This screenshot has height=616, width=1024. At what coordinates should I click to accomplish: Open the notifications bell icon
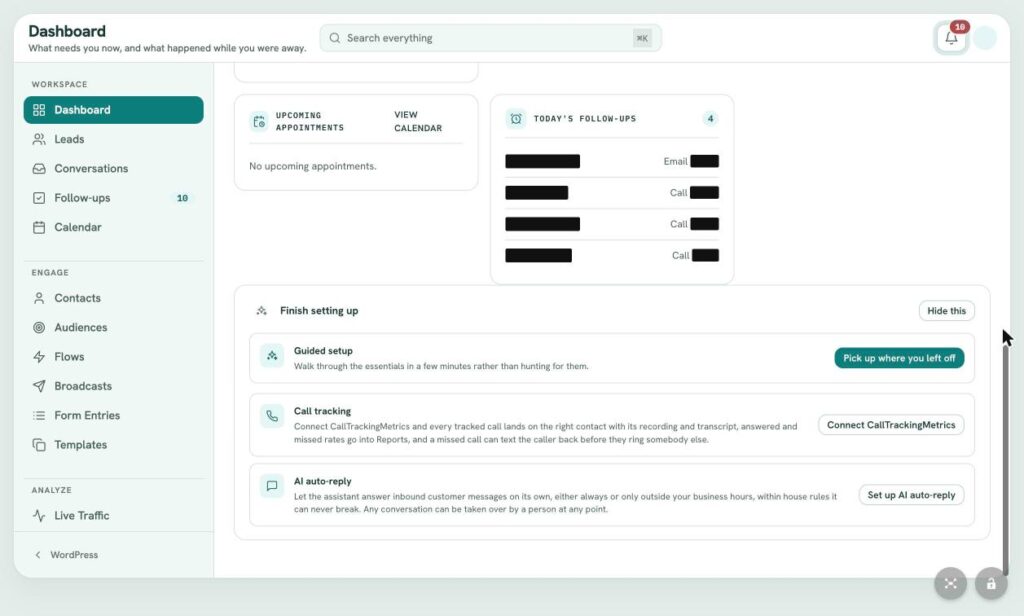(x=951, y=38)
